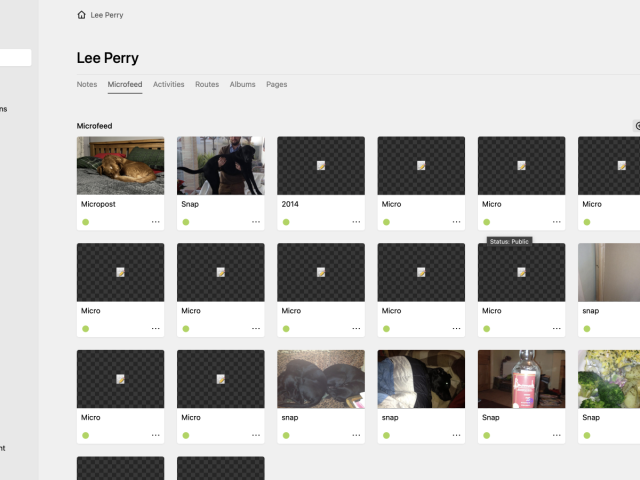
Task: Click the Snap title under the bottle photo
Action: 491,418
